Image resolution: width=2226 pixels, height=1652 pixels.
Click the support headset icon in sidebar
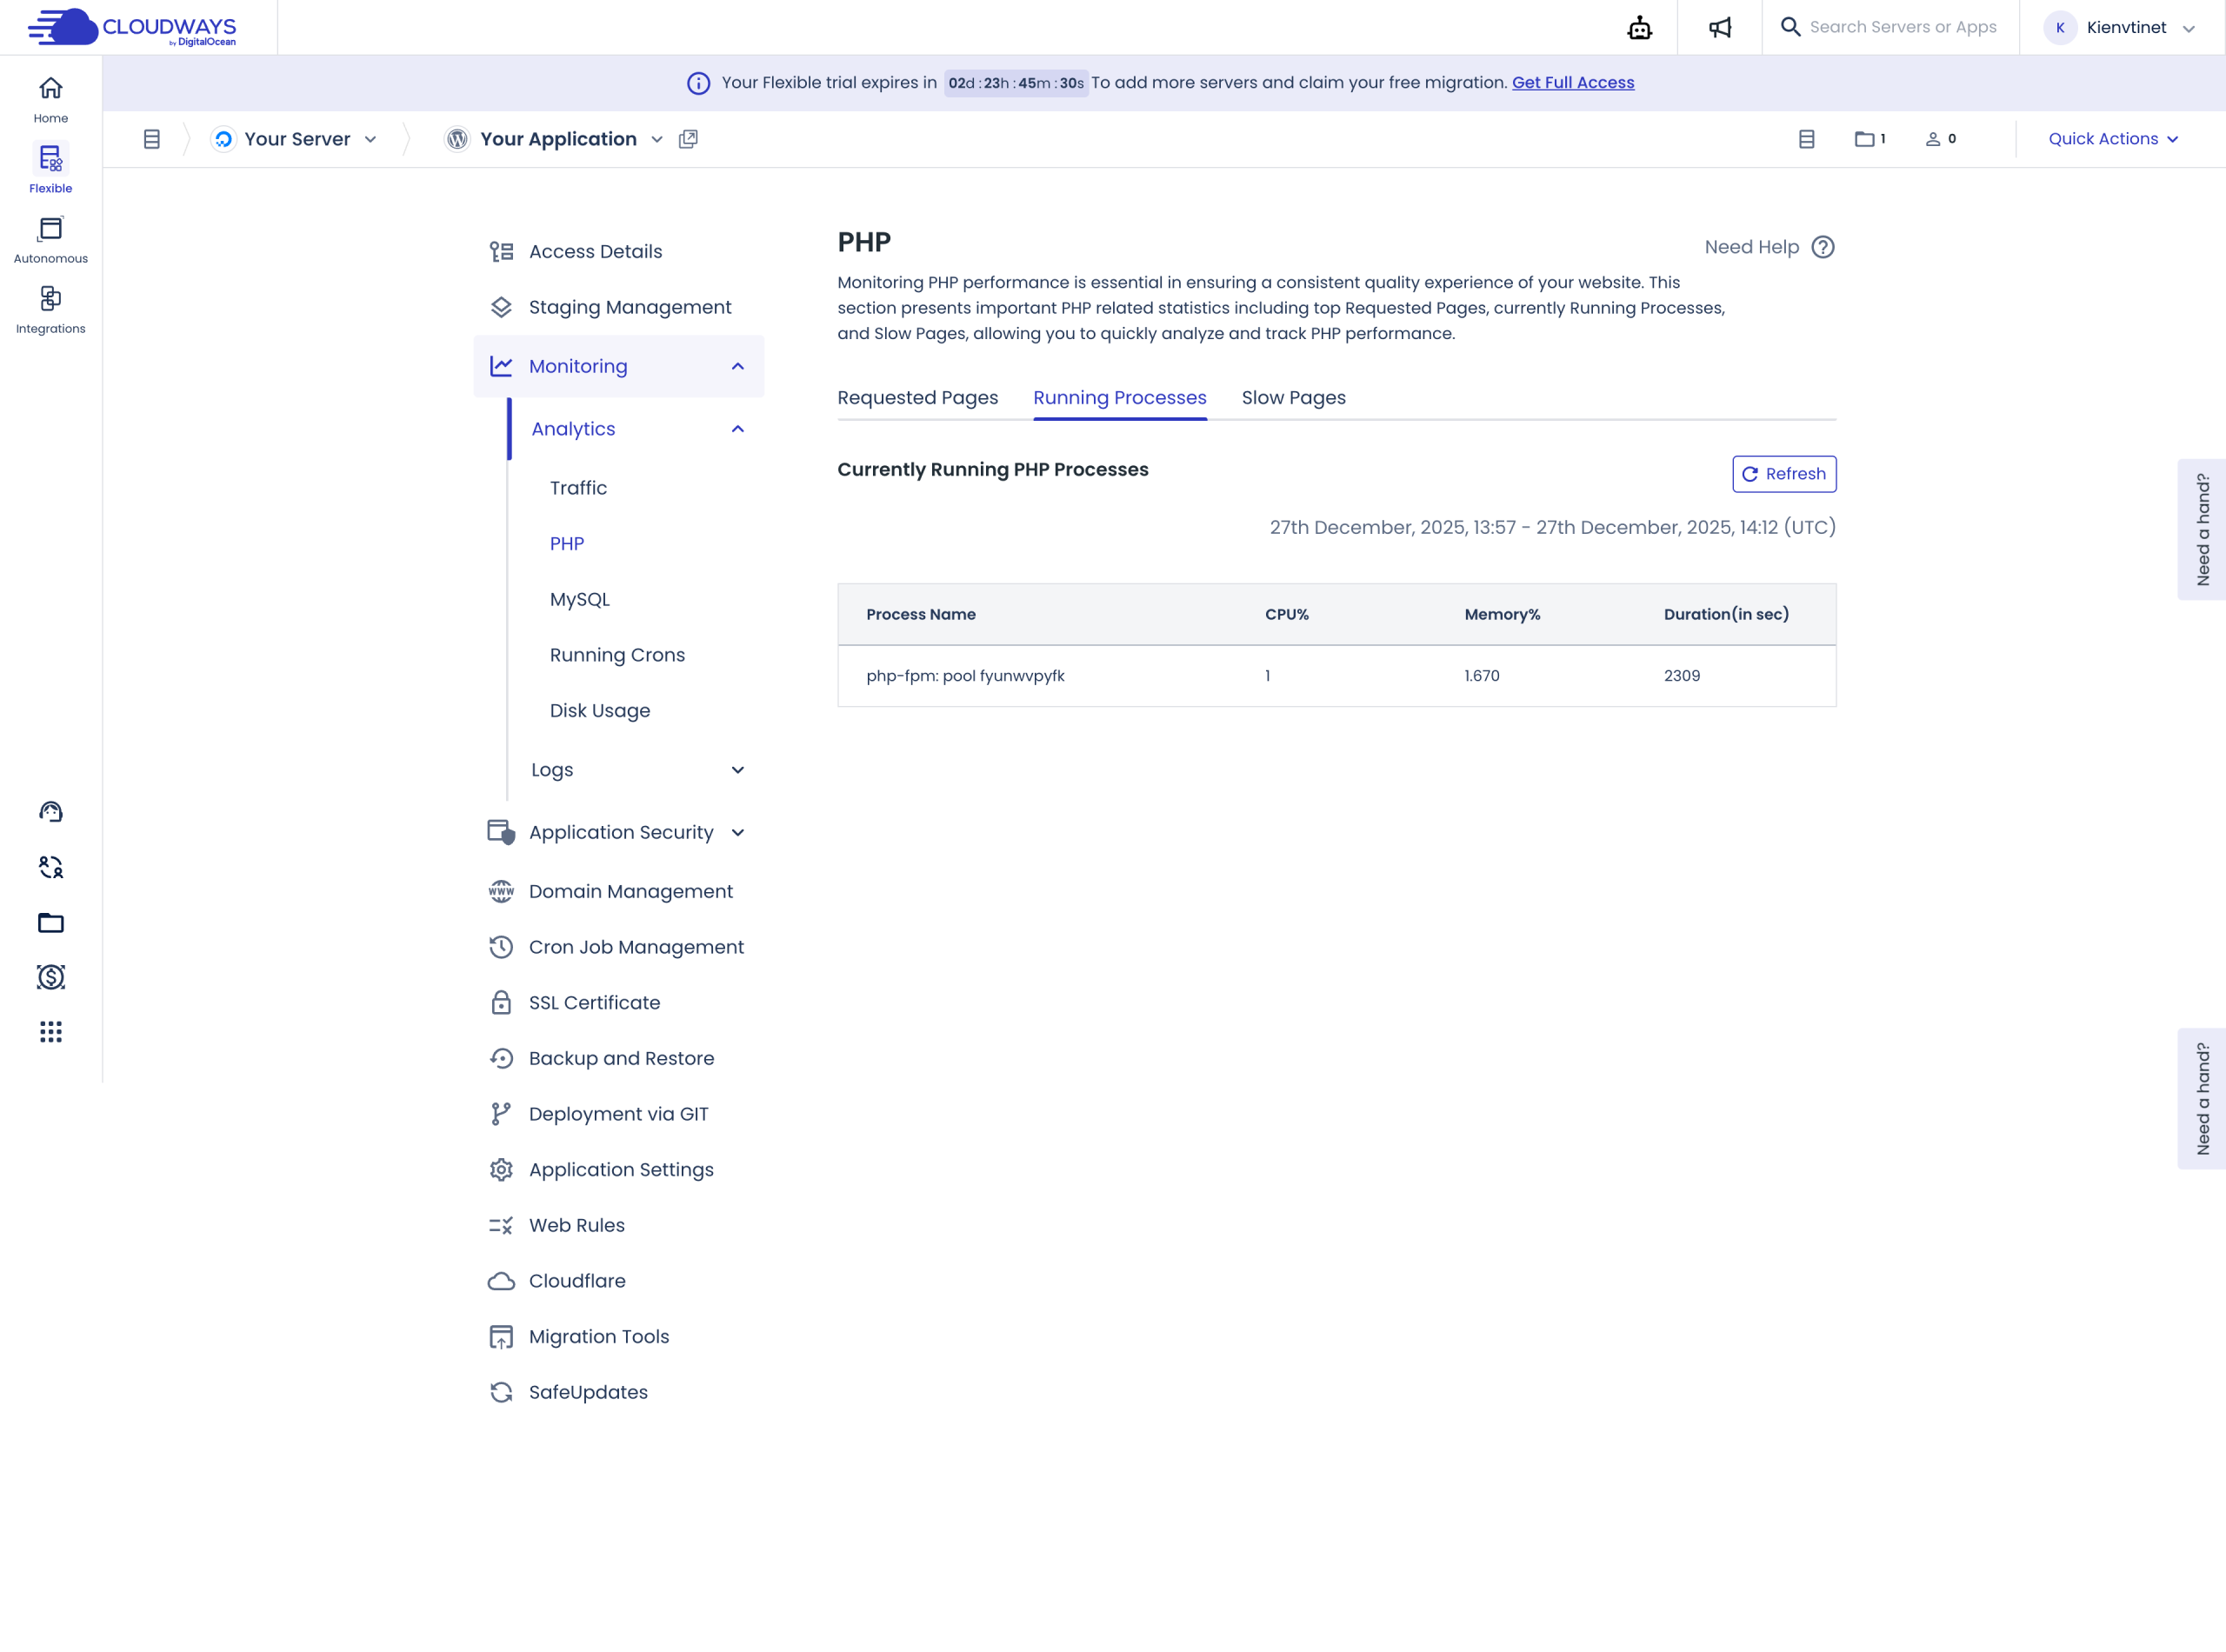[x=51, y=812]
